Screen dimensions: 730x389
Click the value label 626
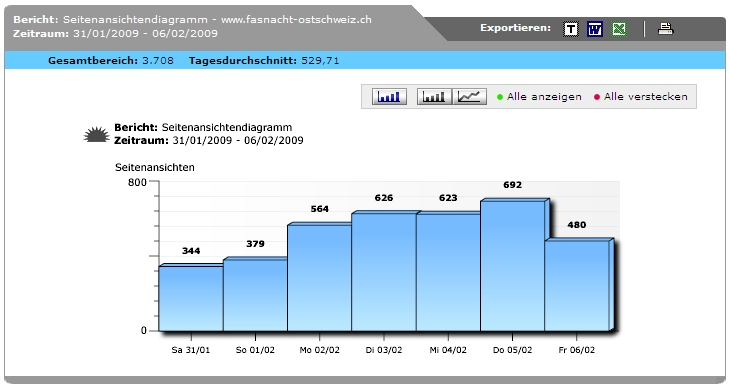[x=384, y=198]
